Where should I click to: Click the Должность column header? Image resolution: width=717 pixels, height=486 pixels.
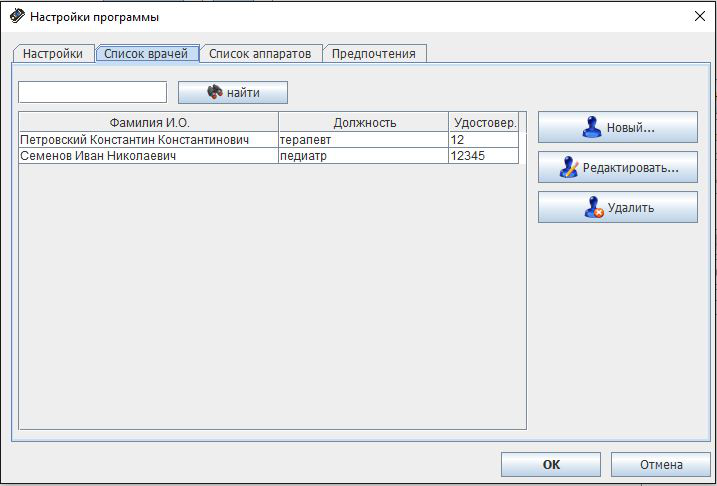pyautogui.click(x=364, y=122)
